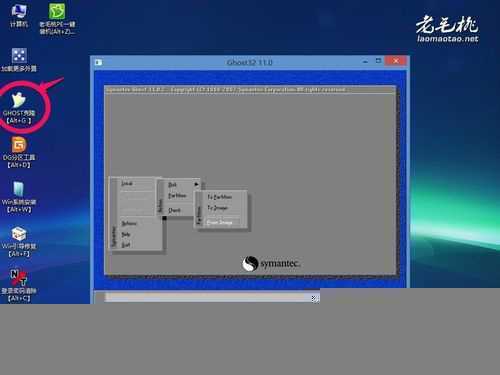500x375 pixels.
Task: Click the Ghost32 11.0 title text
Action: point(250,62)
